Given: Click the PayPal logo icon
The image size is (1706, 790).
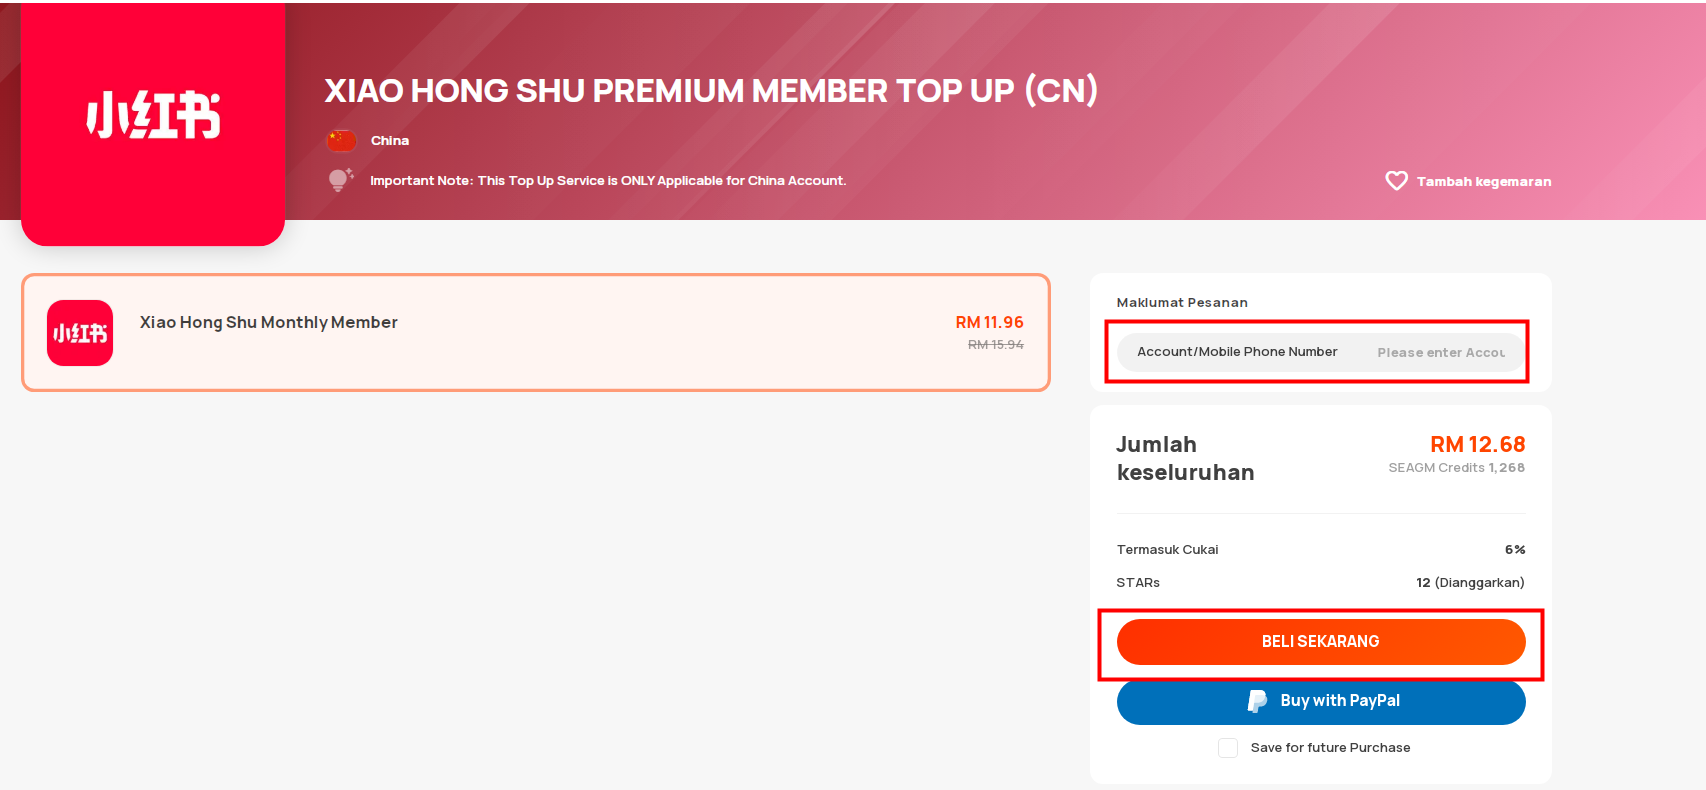Looking at the screenshot, I should [x=1257, y=701].
